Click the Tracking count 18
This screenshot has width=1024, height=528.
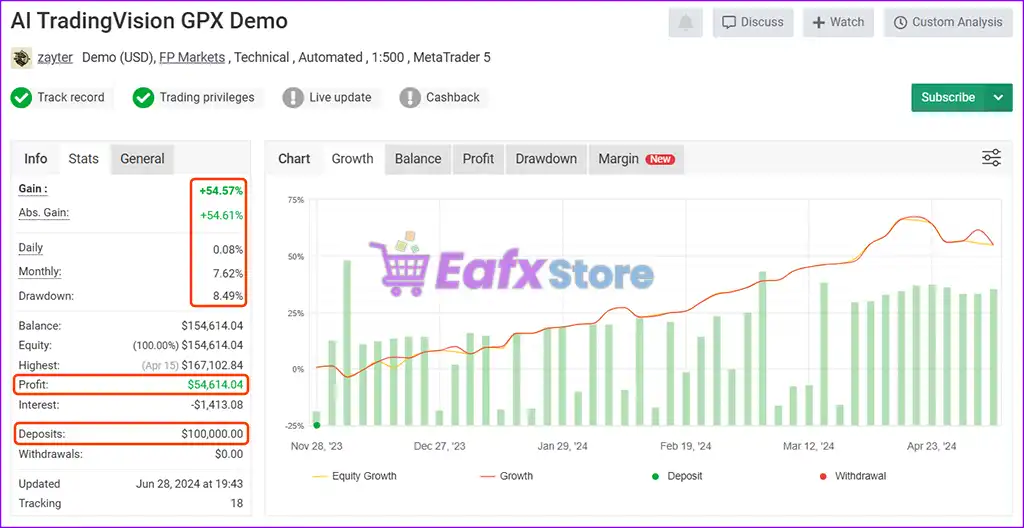[236, 503]
